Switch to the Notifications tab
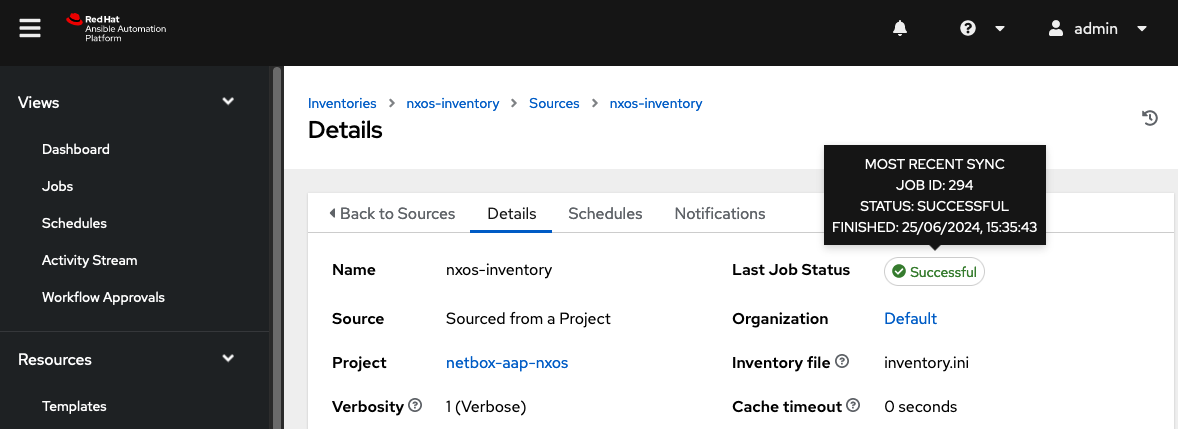The image size is (1178, 429). pyautogui.click(x=720, y=213)
